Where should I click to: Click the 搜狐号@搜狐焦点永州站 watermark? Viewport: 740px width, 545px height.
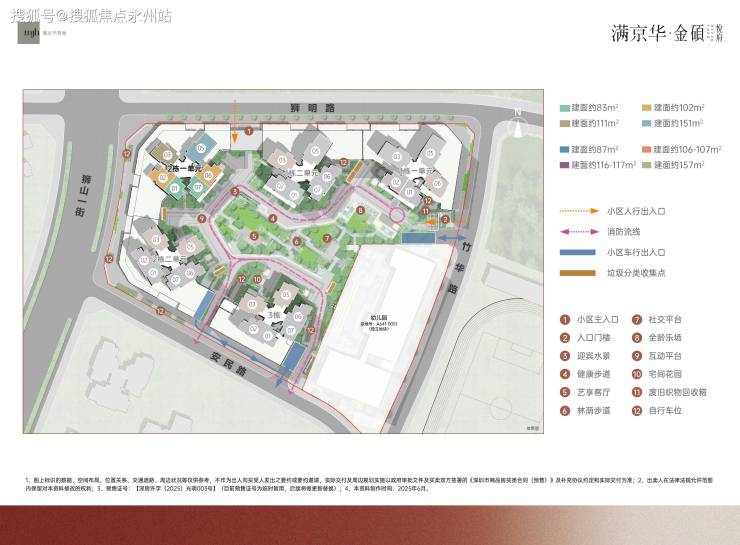[x=92, y=13]
